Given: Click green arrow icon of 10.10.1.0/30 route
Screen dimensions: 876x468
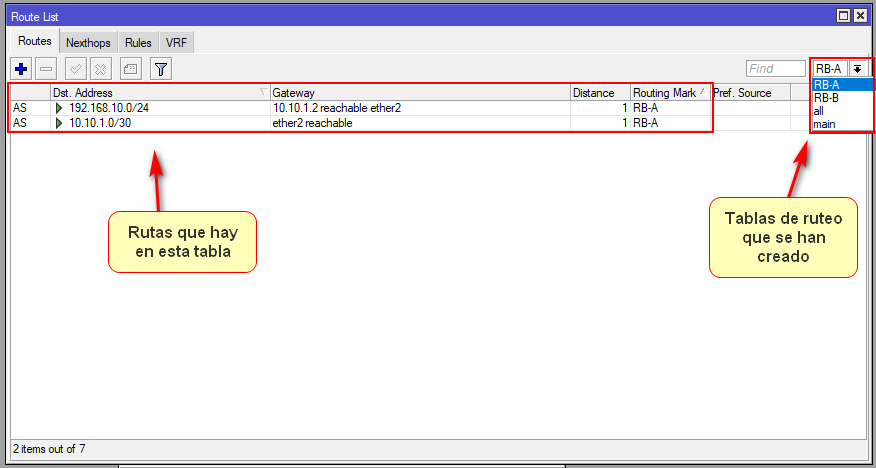Looking at the screenshot, I should point(59,123).
